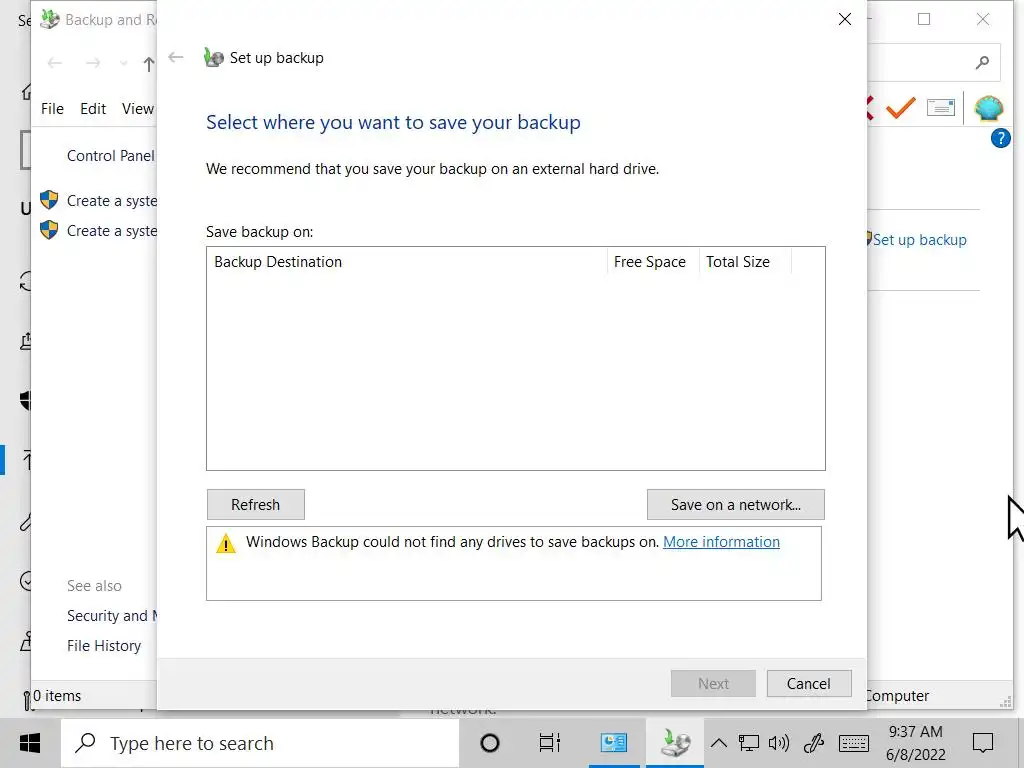Click first Create a system shield link
The image size is (1024, 768).
(112, 200)
